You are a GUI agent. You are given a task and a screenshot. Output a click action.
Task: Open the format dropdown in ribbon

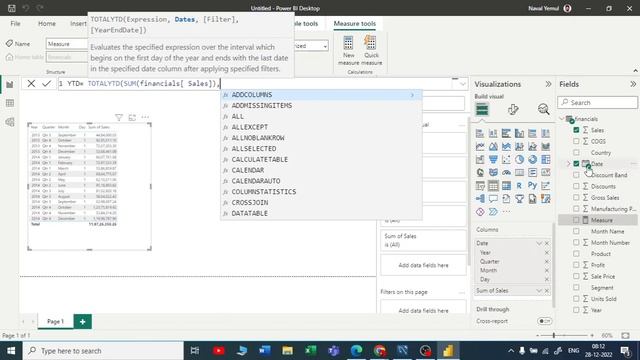click(x=325, y=46)
